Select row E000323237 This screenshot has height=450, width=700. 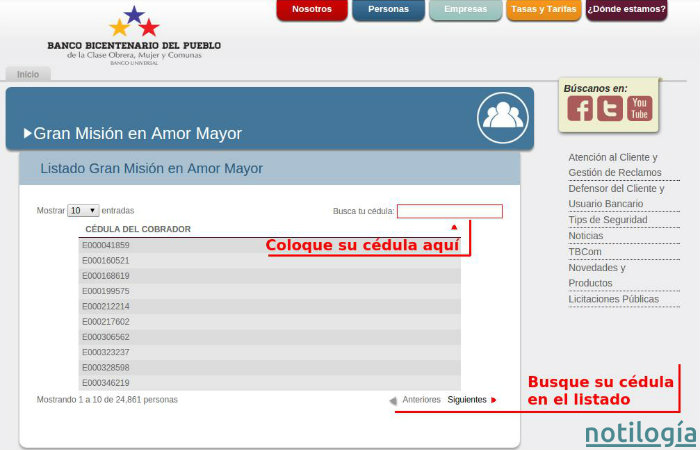270,352
